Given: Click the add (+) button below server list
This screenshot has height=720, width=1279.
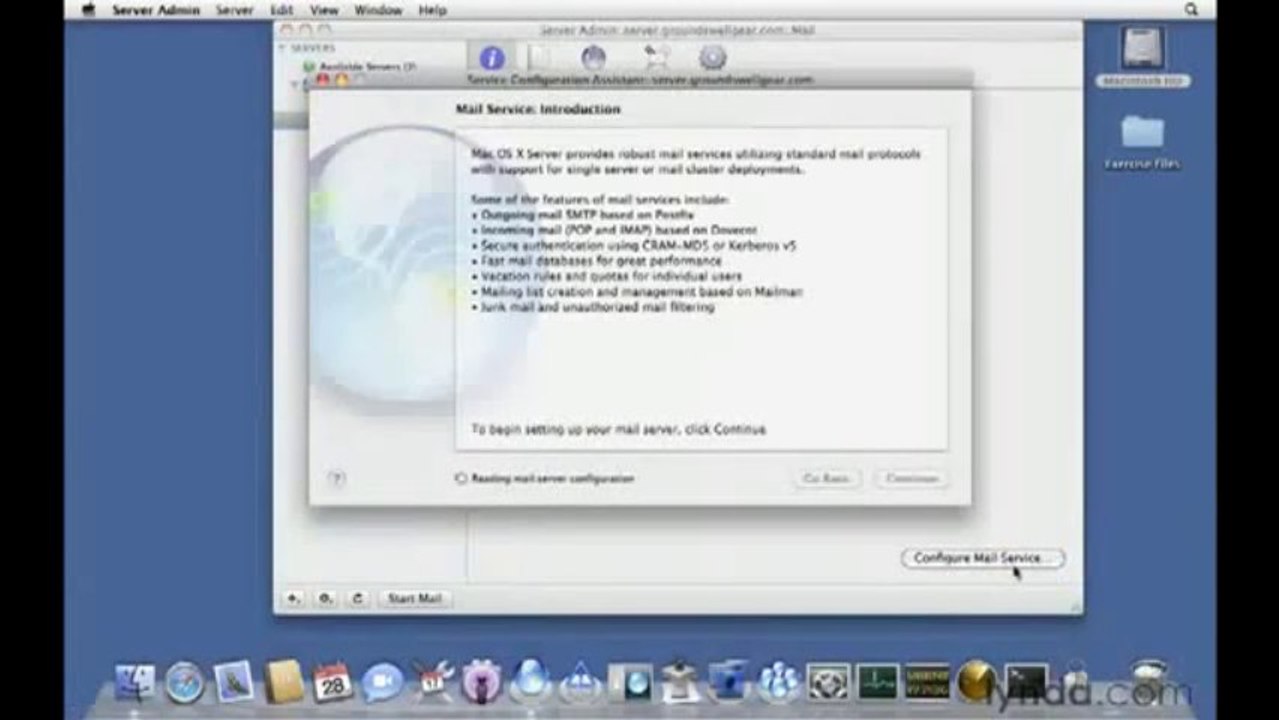Looking at the screenshot, I should pyautogui.click(x=293, y=598).
